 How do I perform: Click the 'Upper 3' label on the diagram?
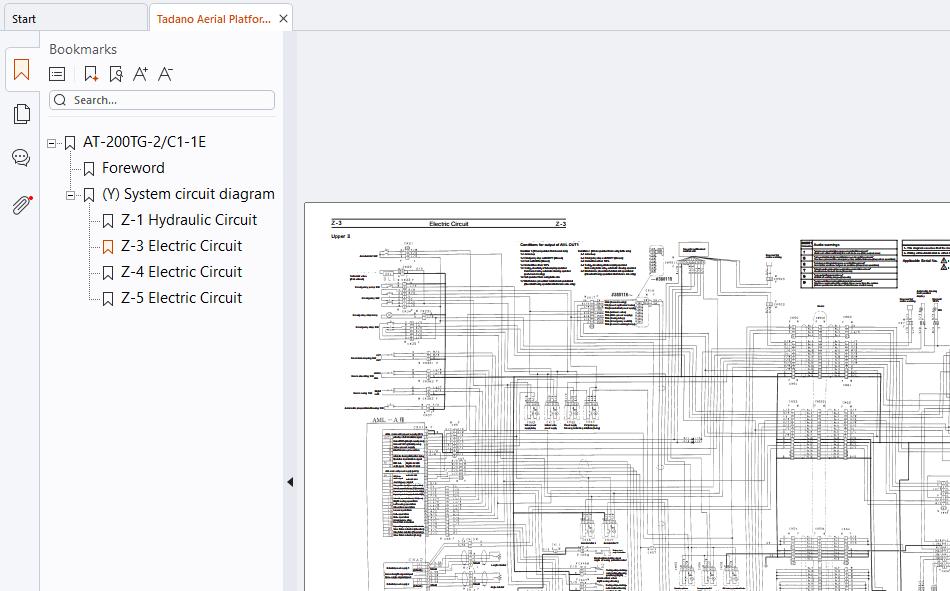click(341, 236)
